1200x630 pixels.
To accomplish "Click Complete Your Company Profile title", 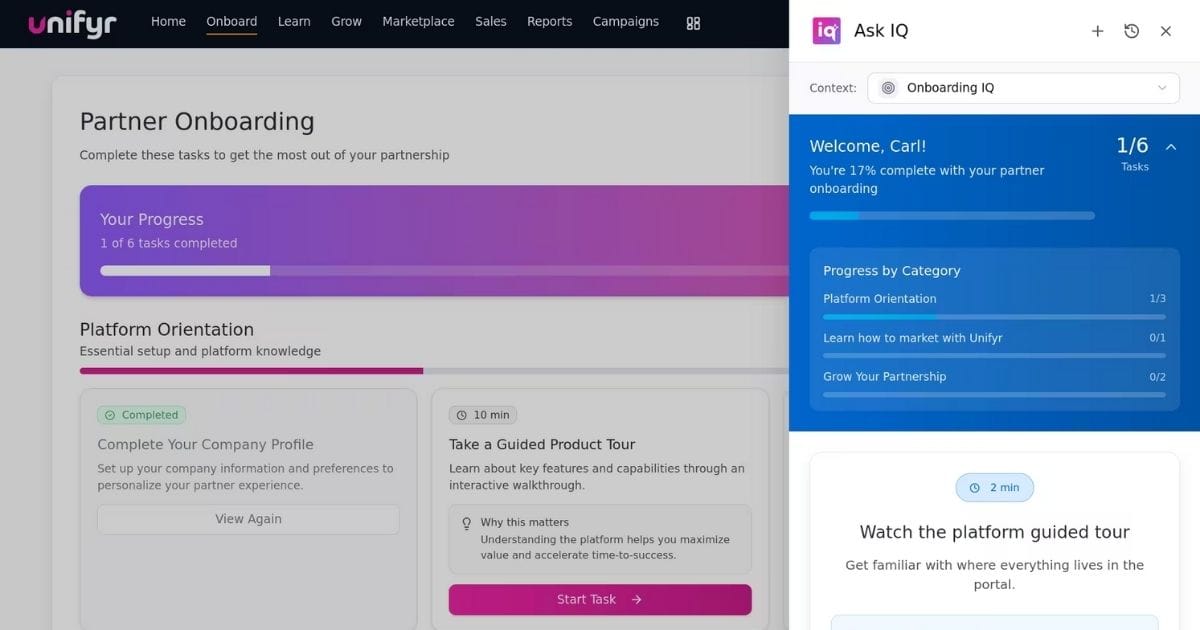I will tap(205, 444).
